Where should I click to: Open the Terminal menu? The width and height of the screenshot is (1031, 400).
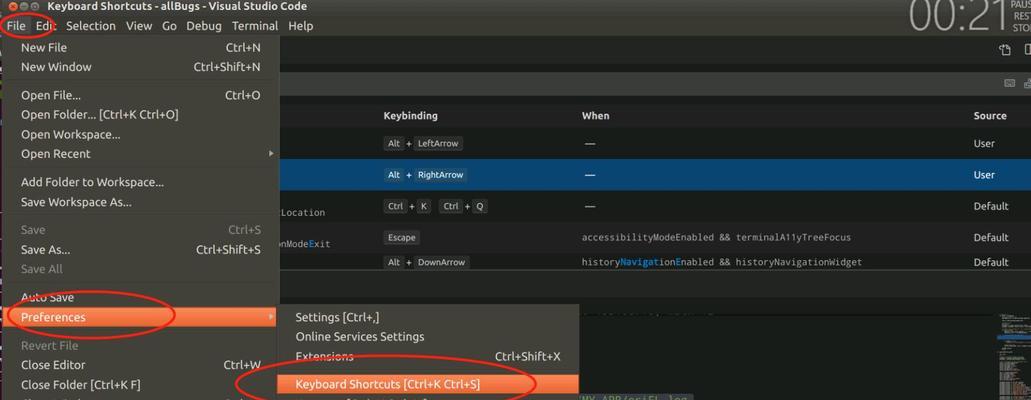click(x=254, y=26)
